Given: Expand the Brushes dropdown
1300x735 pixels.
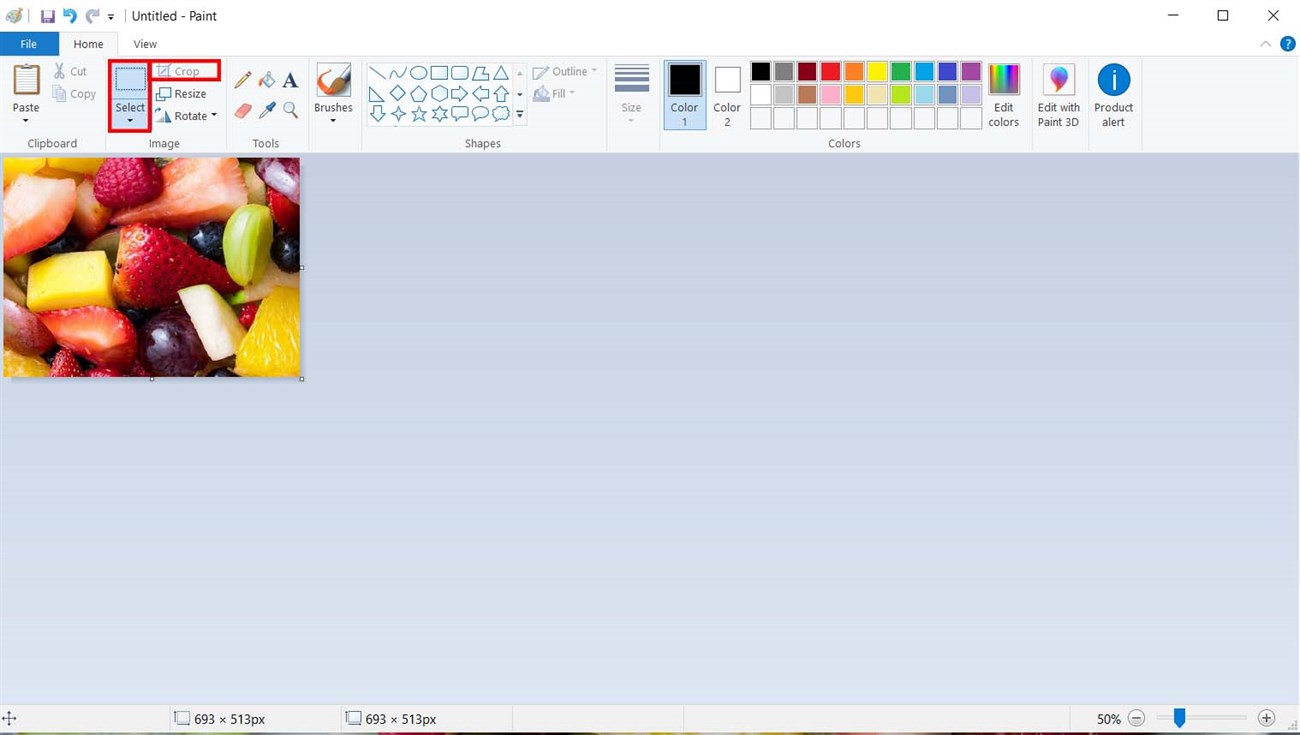Looking at the screenshot, I should tap(333, 121).
